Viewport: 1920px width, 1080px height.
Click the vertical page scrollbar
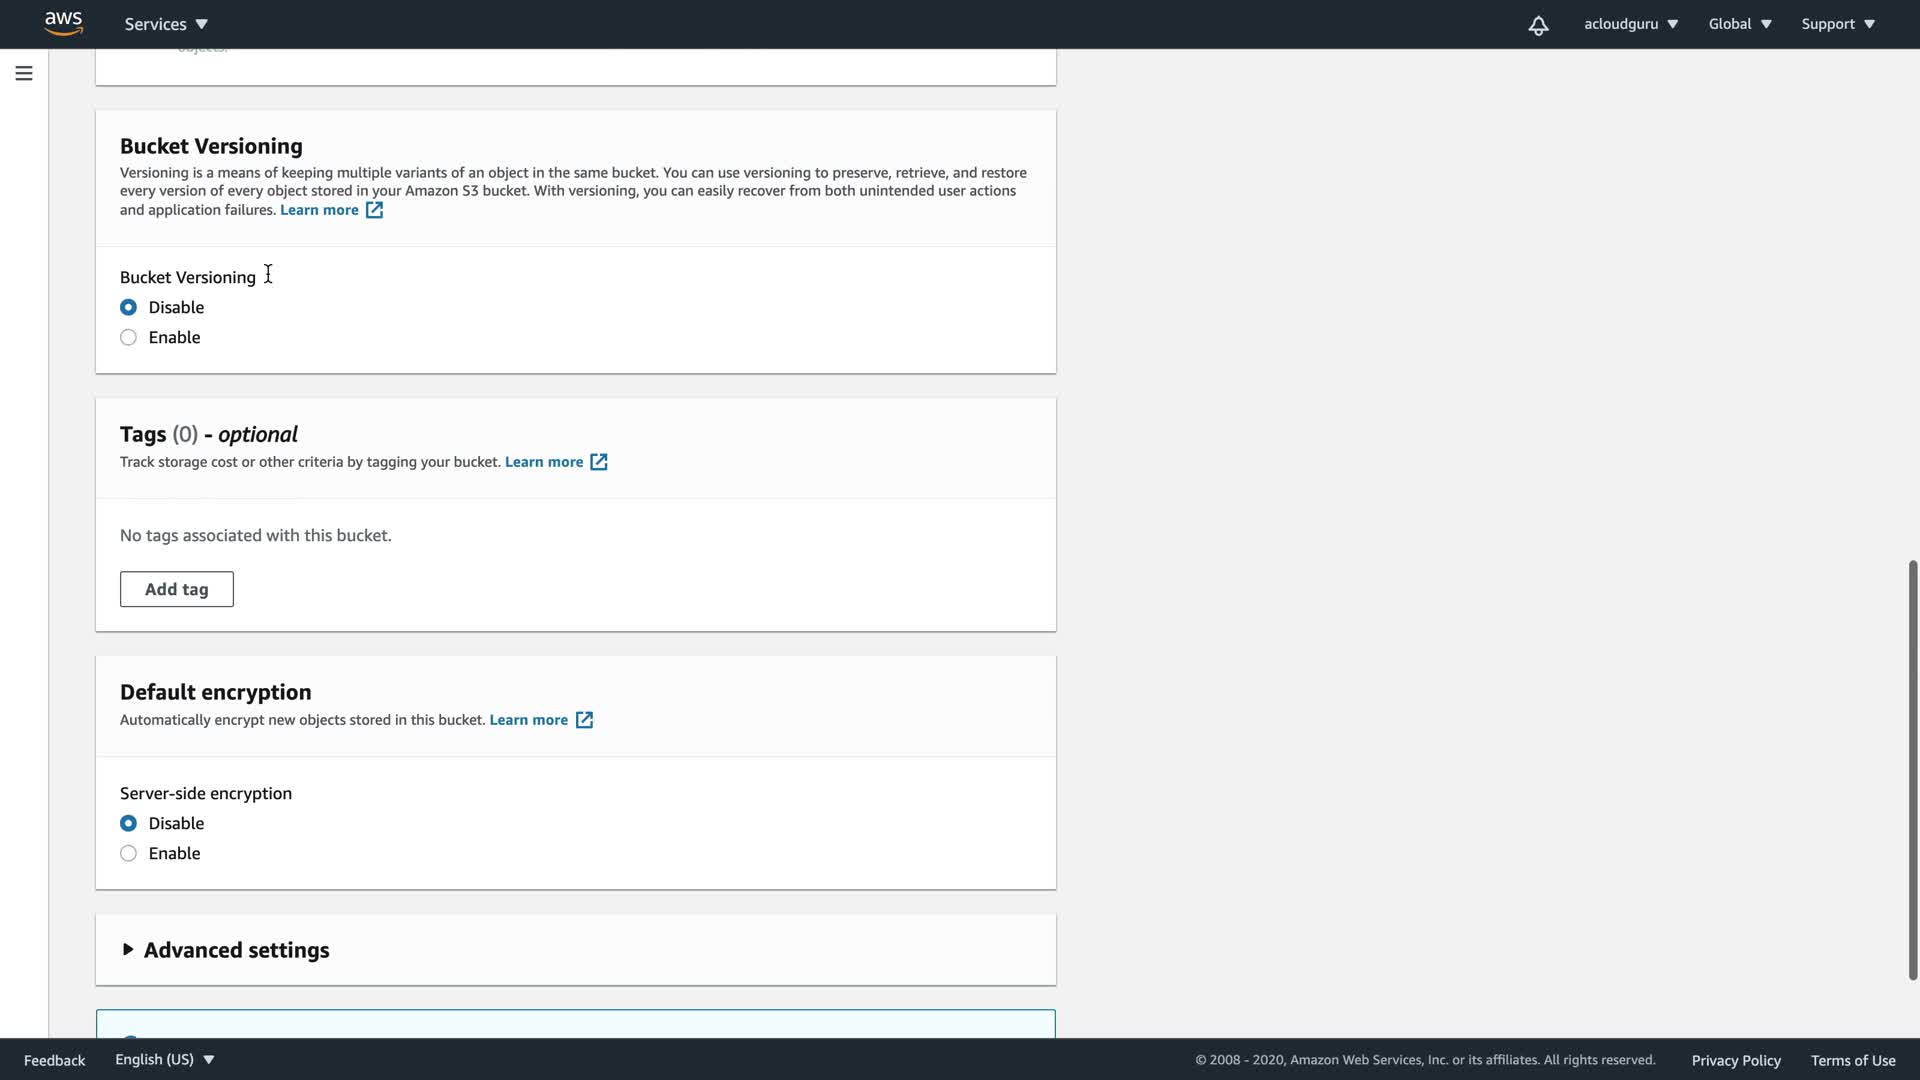[1912, 770]
